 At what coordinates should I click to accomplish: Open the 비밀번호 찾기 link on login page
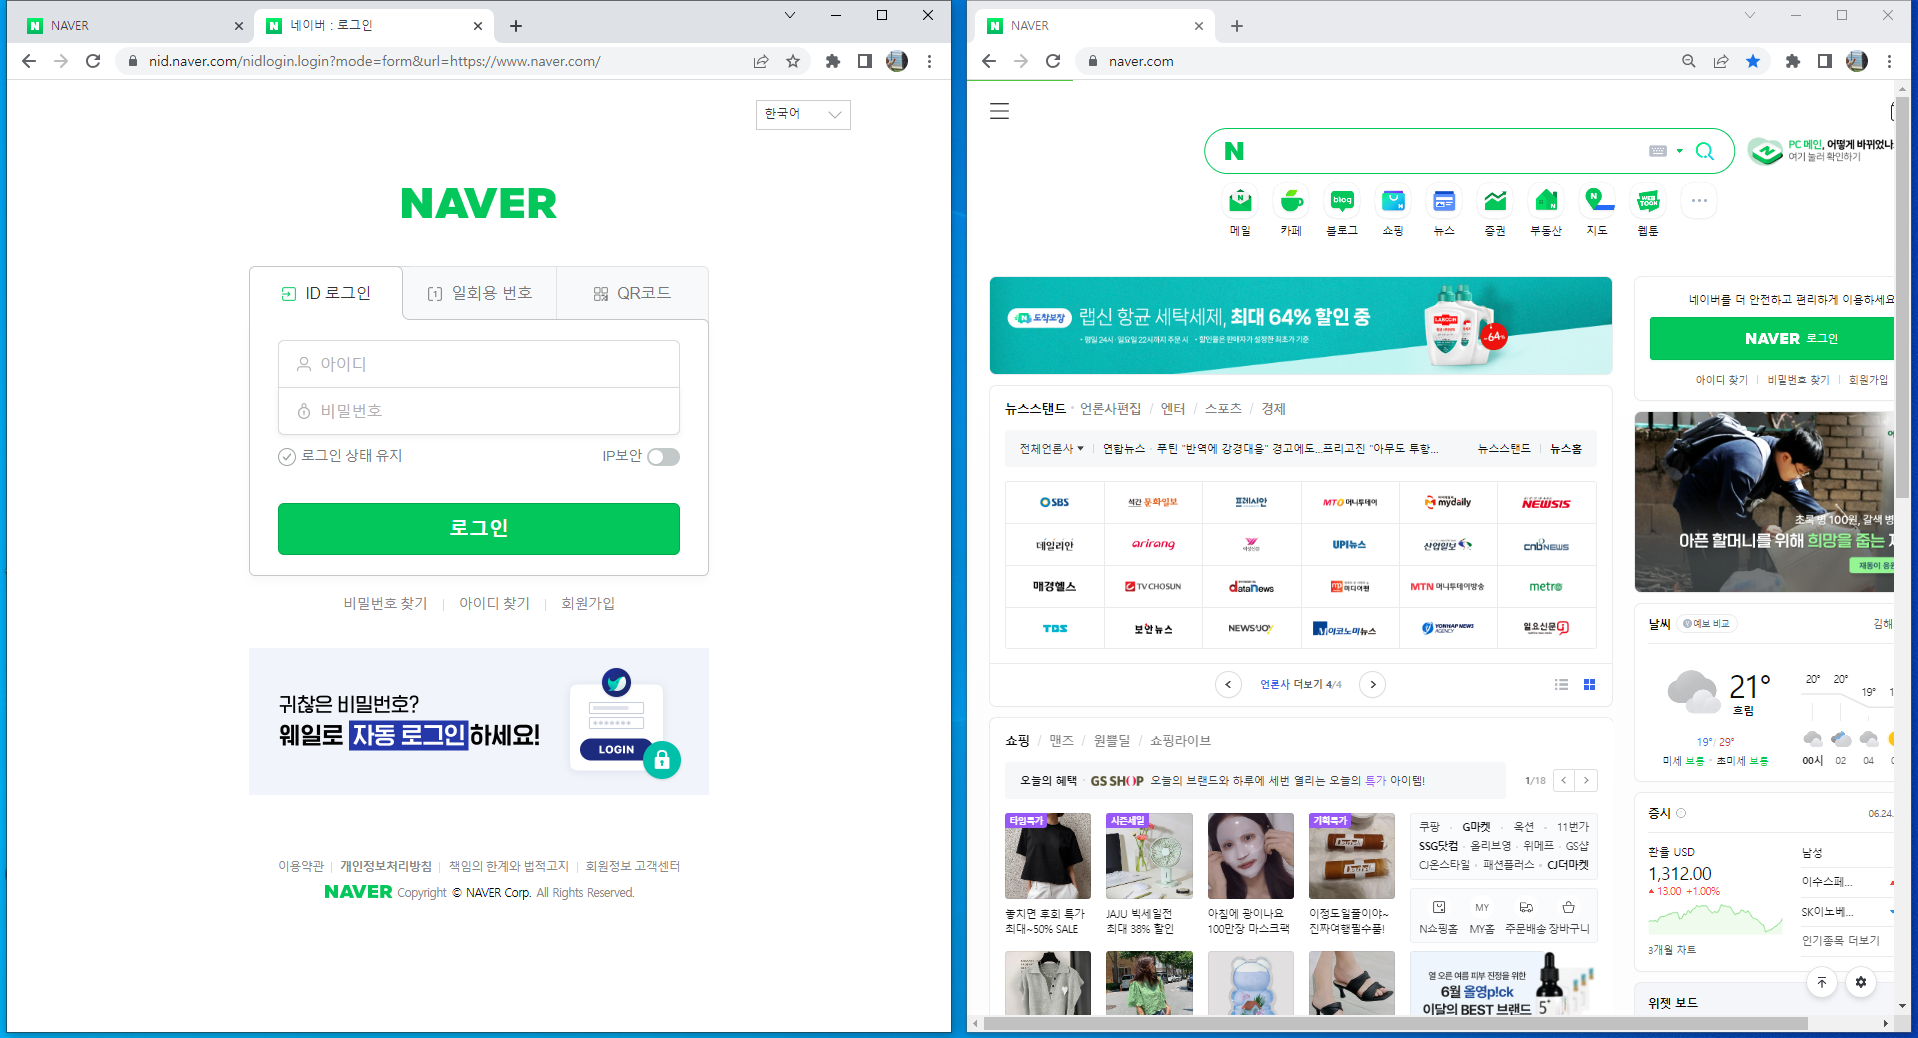tap(385, 603)
